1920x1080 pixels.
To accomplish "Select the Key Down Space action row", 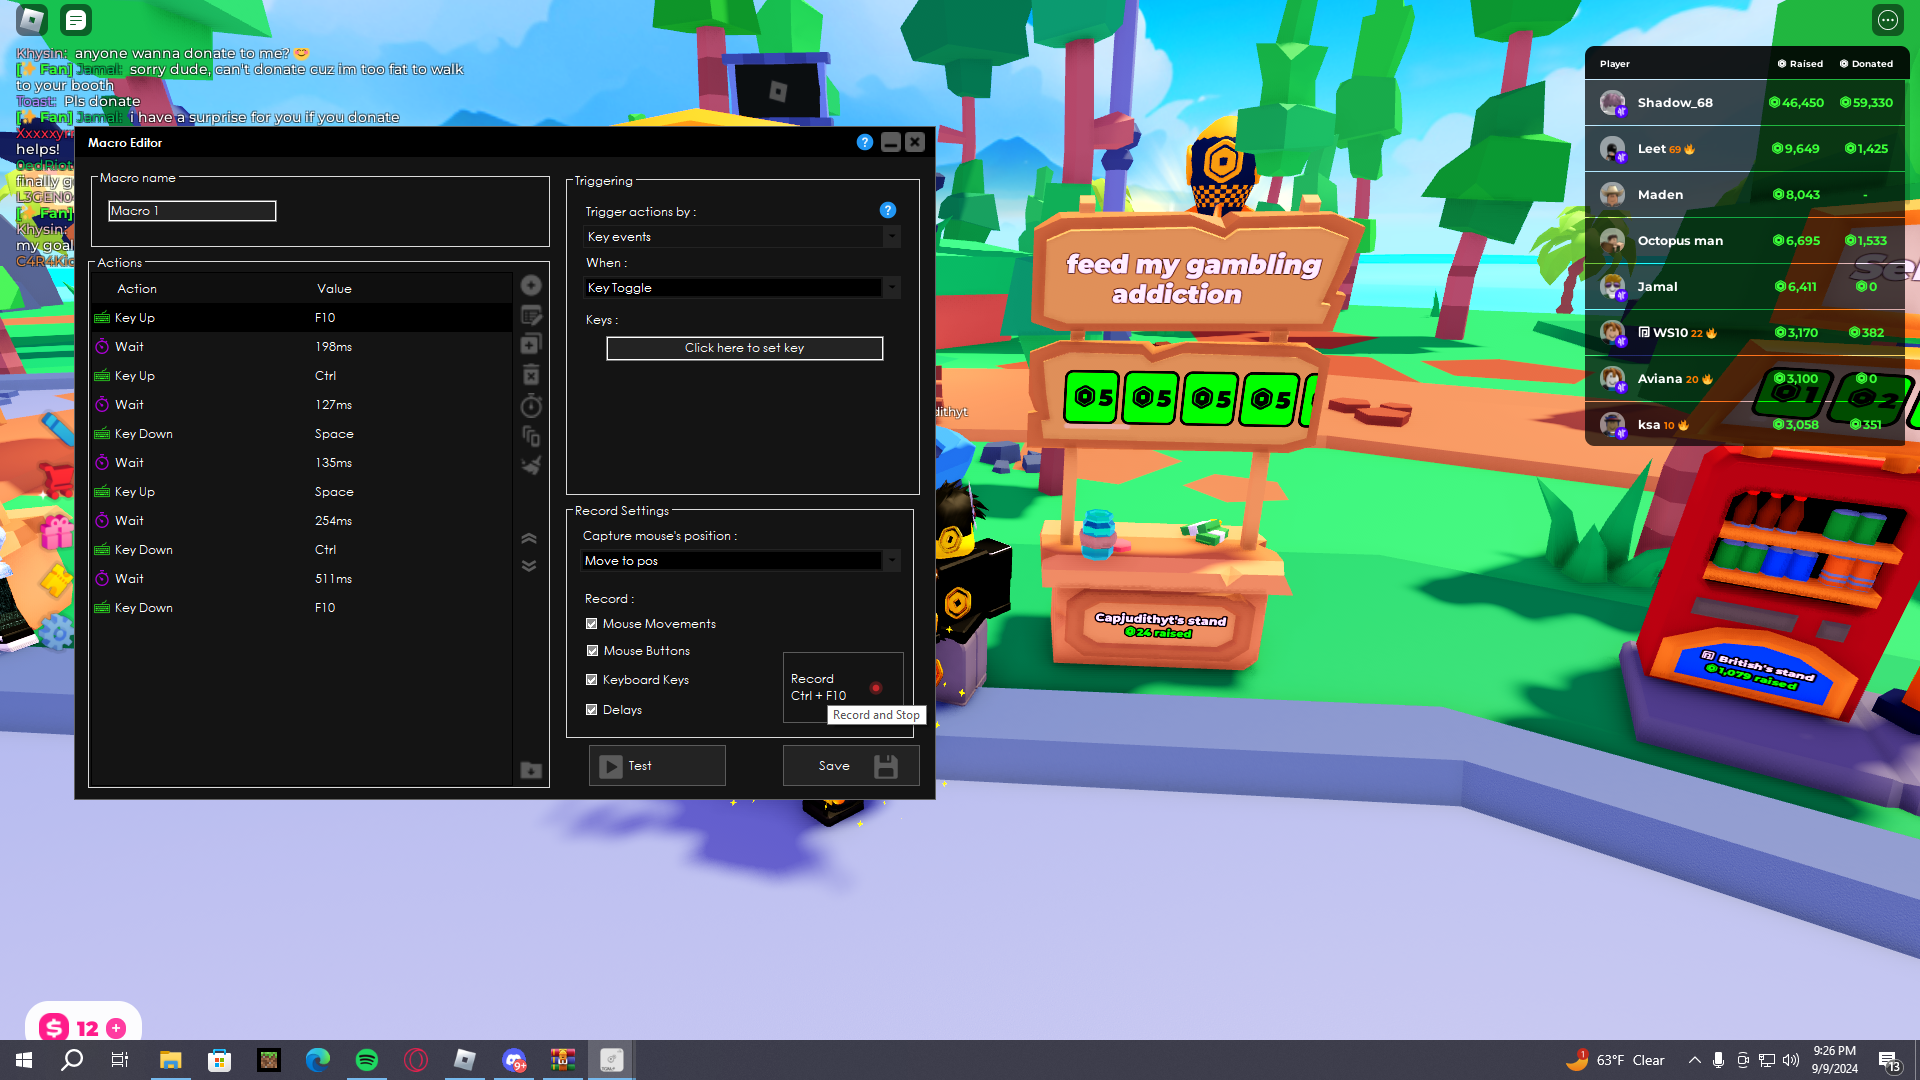I will tap(300, 434).
